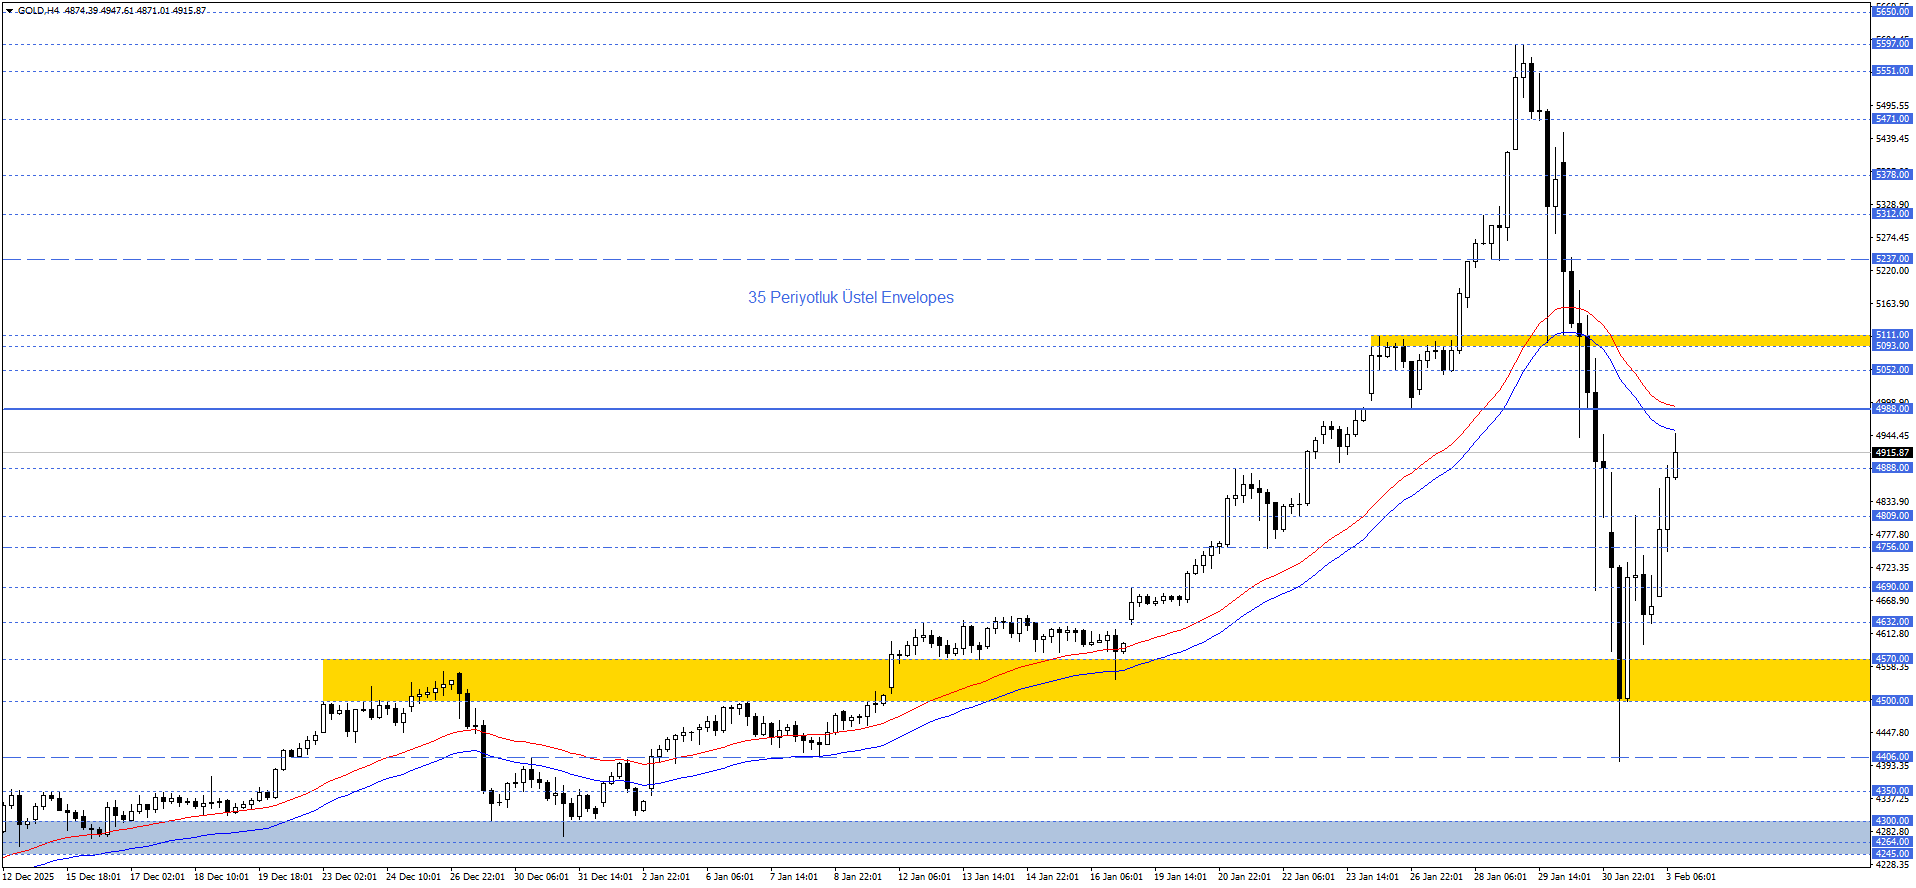Viewport: 1916px width, 888px height.
Task: Click the 23 Dec 02:01 time axis label
Action: (349, 877)
